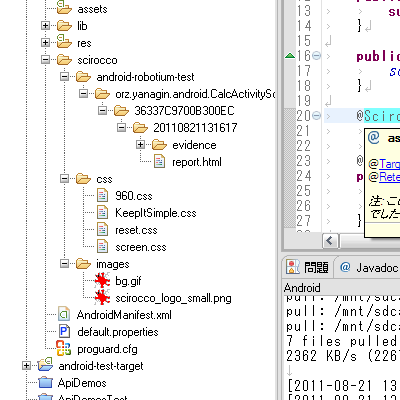Click the default.properties file icon
Image resolution: width=400 pixels, height=400 pixels.
64,332
